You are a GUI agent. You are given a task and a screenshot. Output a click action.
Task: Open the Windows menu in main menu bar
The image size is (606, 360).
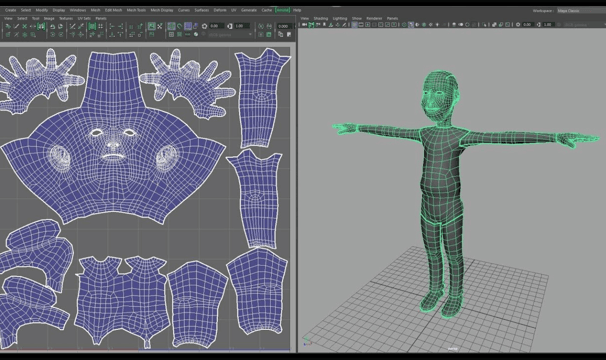click(x=78, y=10)
